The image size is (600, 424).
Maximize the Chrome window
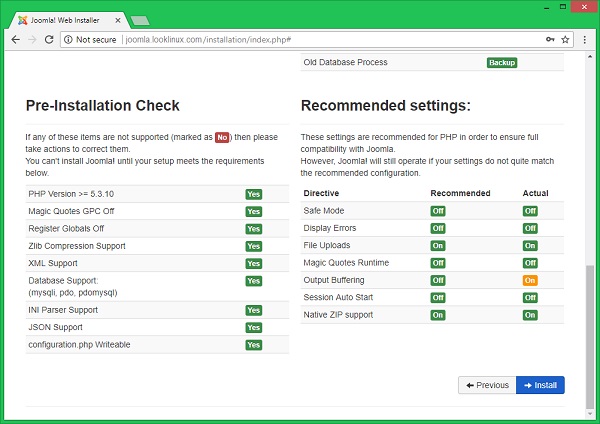[x=563, y=7]
